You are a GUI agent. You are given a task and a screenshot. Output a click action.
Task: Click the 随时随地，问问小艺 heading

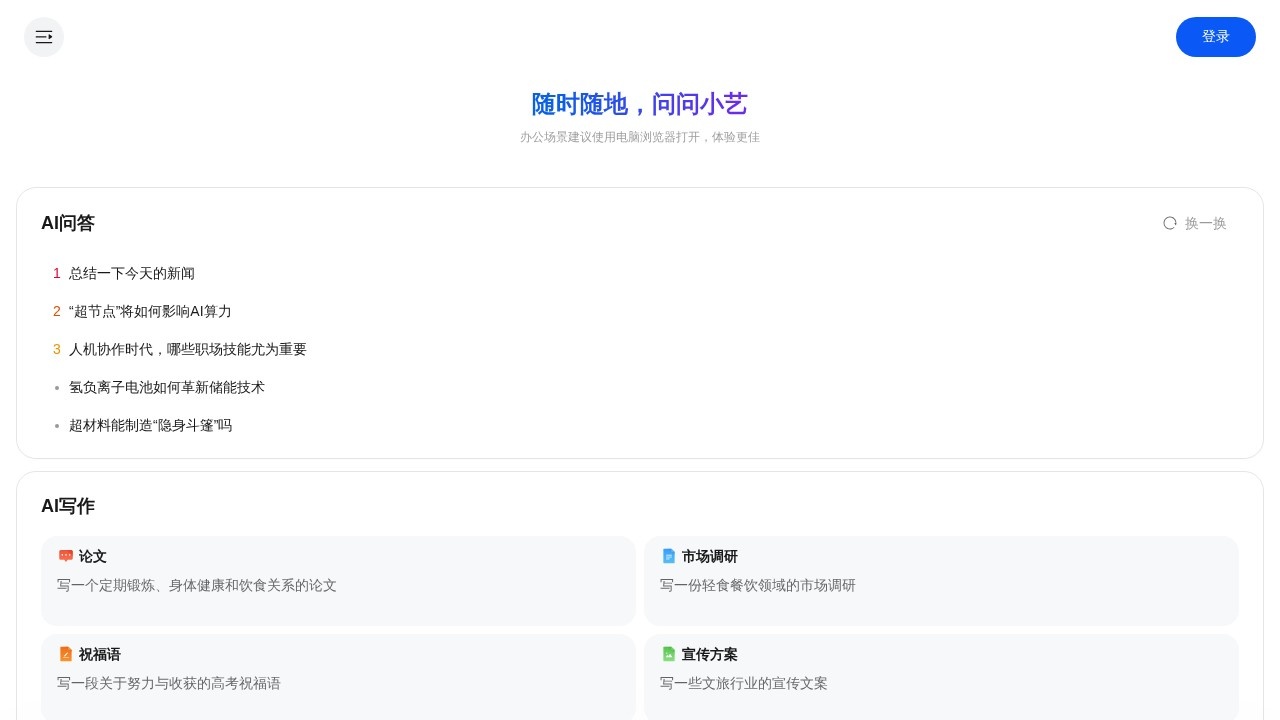click(640, 104)
